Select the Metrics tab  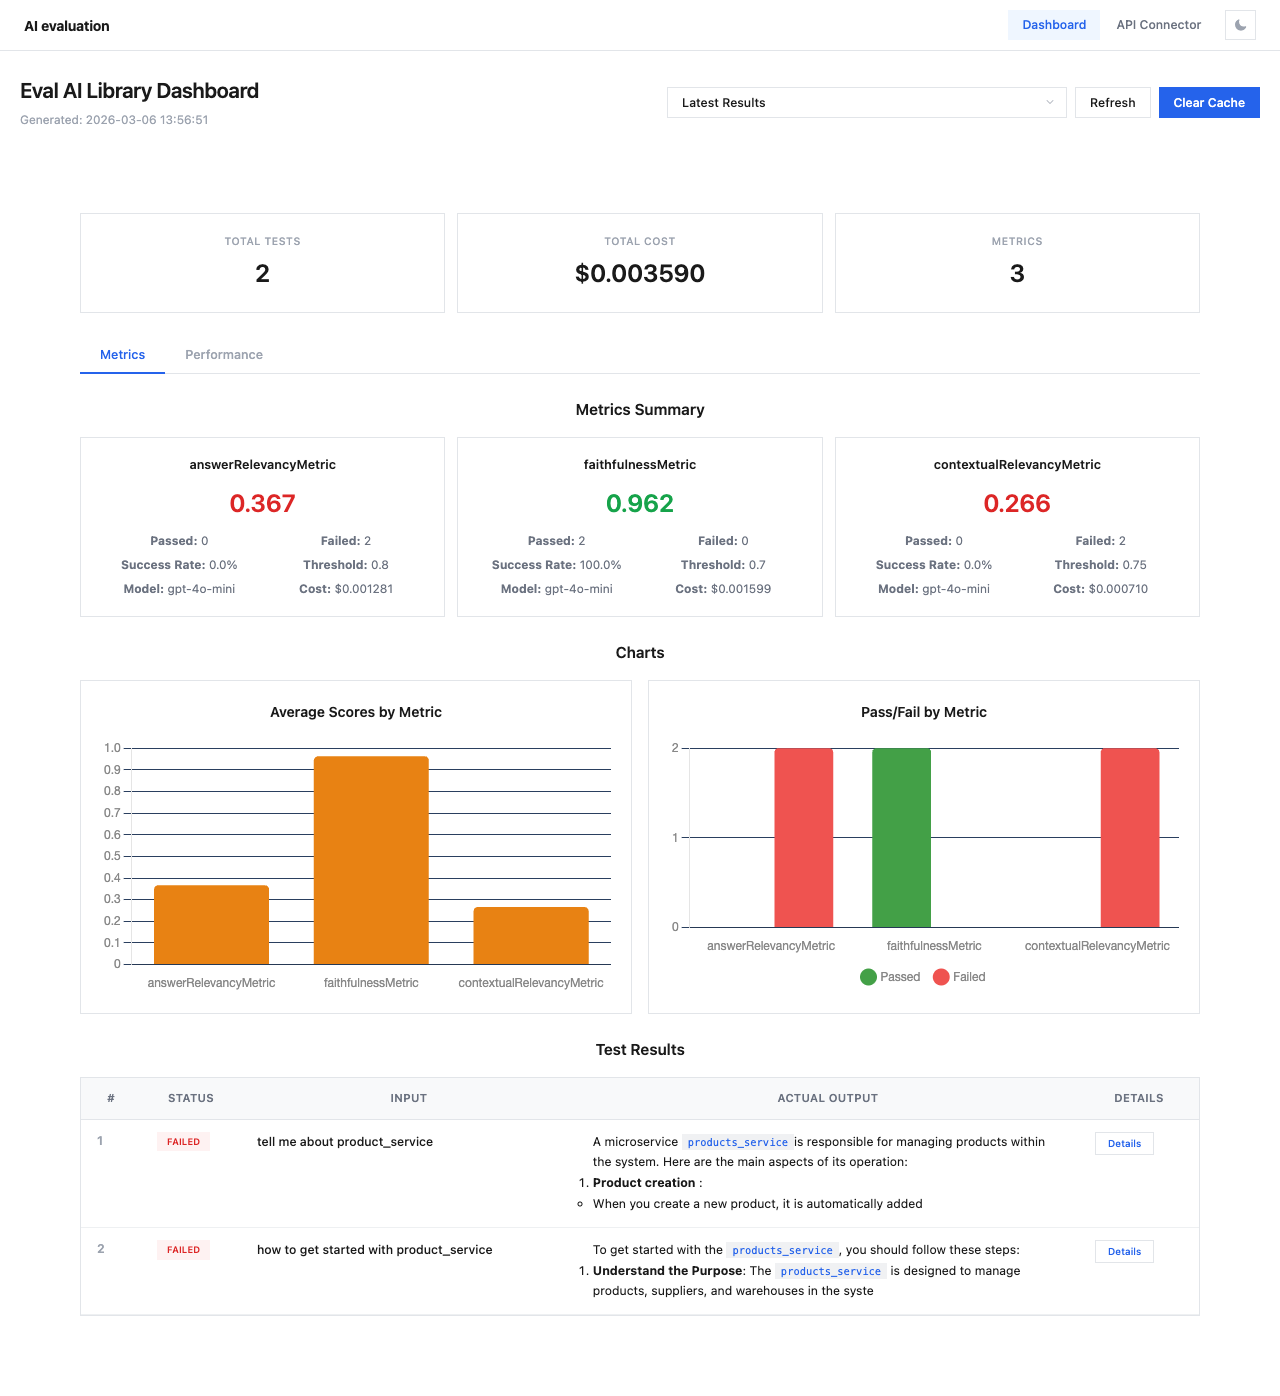[x=122, y=355]
